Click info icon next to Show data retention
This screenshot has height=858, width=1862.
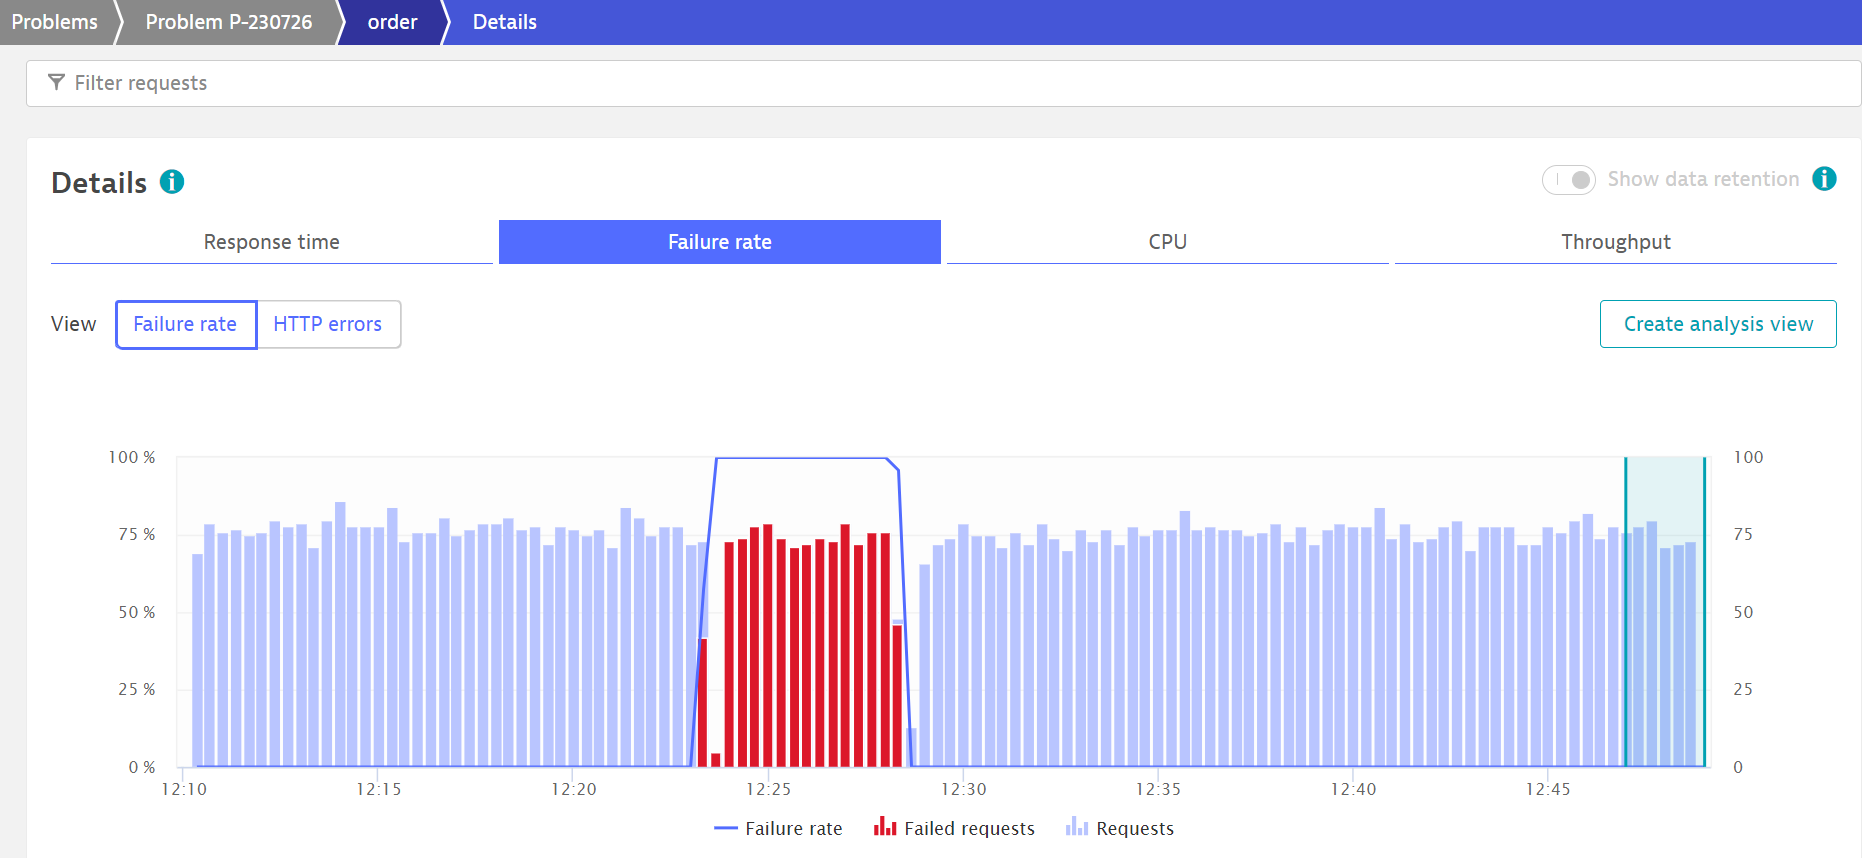pyautogui.click(x=1824, y=179)
